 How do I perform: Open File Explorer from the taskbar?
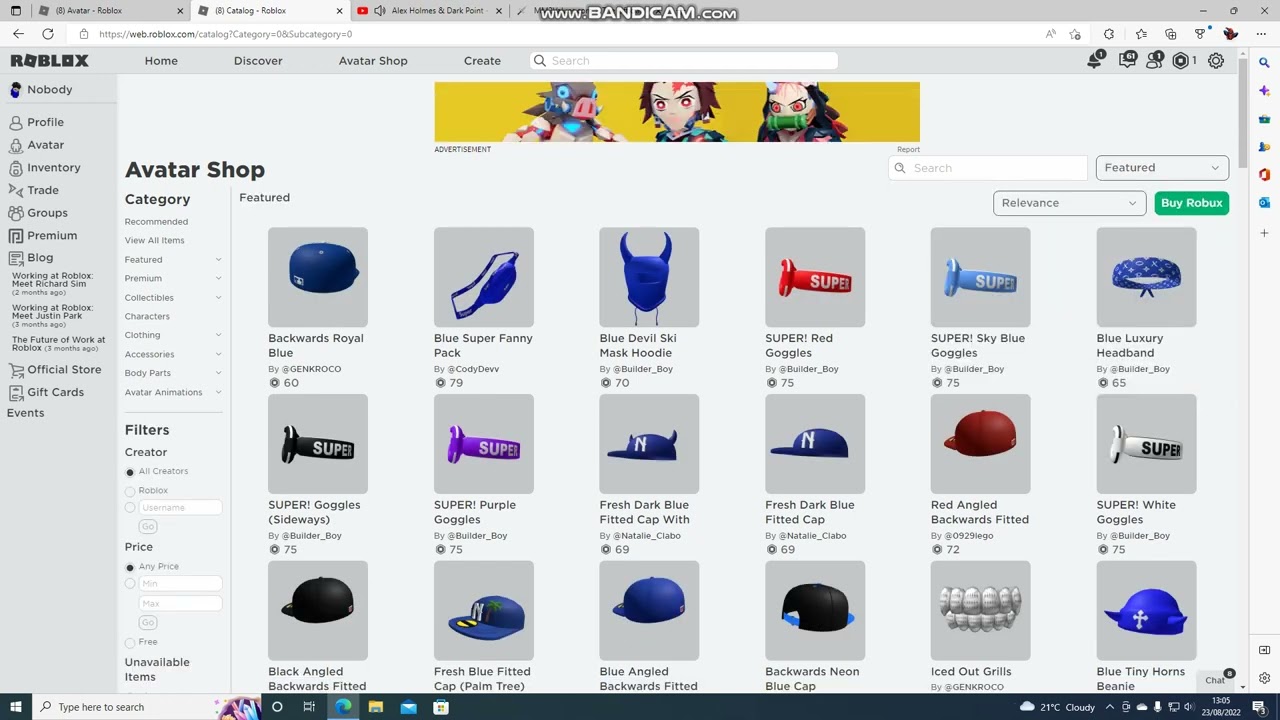376,707
